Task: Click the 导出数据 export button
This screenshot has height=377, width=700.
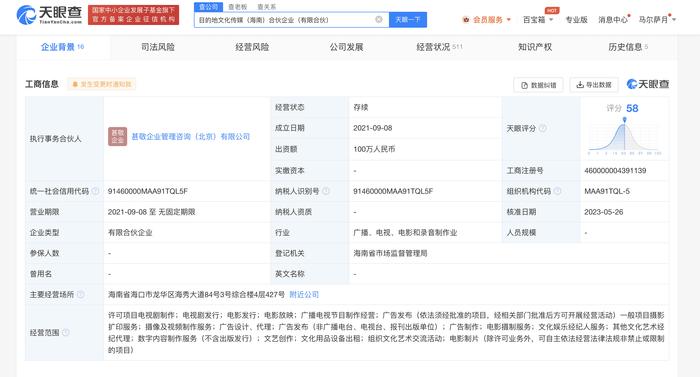Action: (x=594, y=85)
